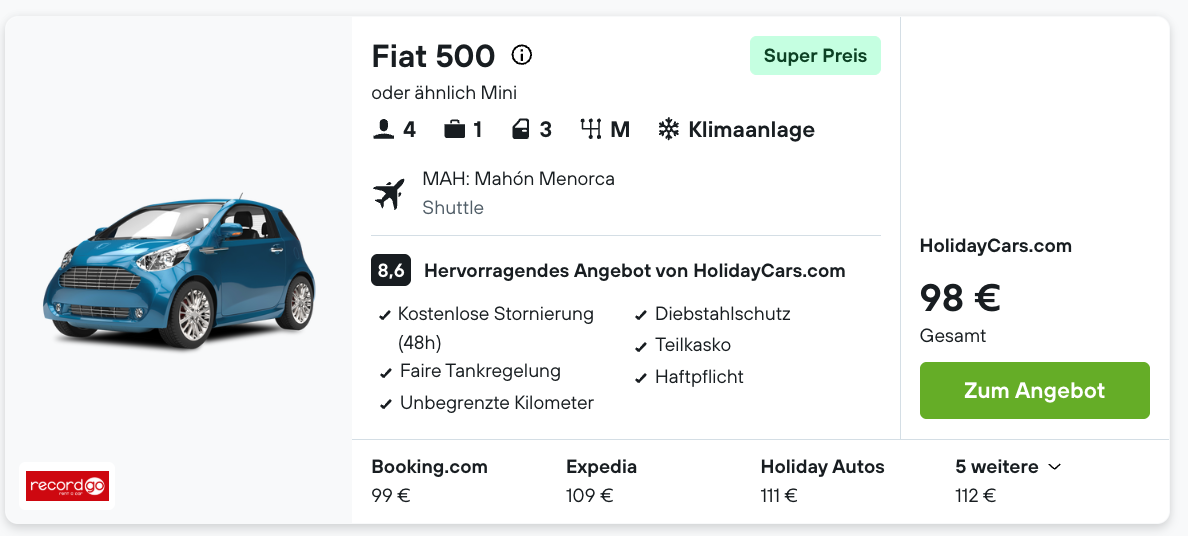Viewport: 1188px width, 536px height.
Task: Click the manual gearbox icon
Action: pyautogui.click(x=591, y=130)
